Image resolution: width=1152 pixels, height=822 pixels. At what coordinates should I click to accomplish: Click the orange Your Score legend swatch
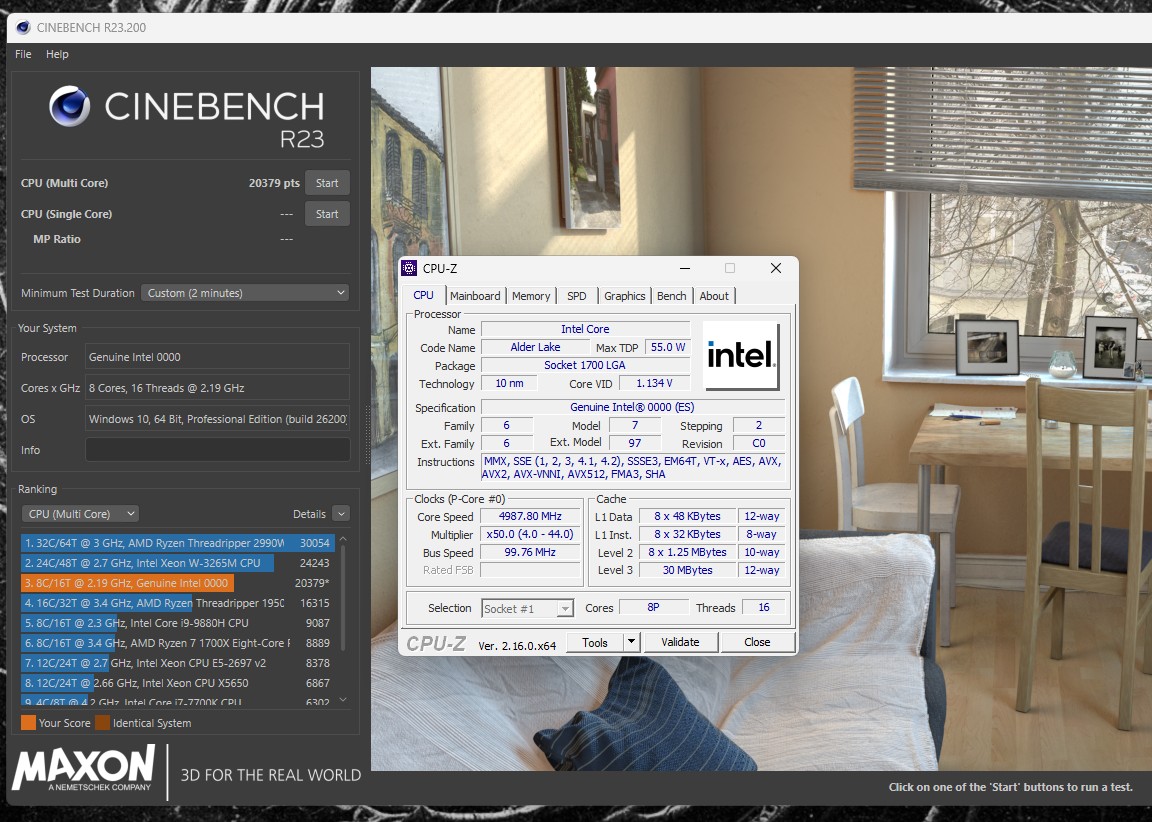[x=29, y=723]
